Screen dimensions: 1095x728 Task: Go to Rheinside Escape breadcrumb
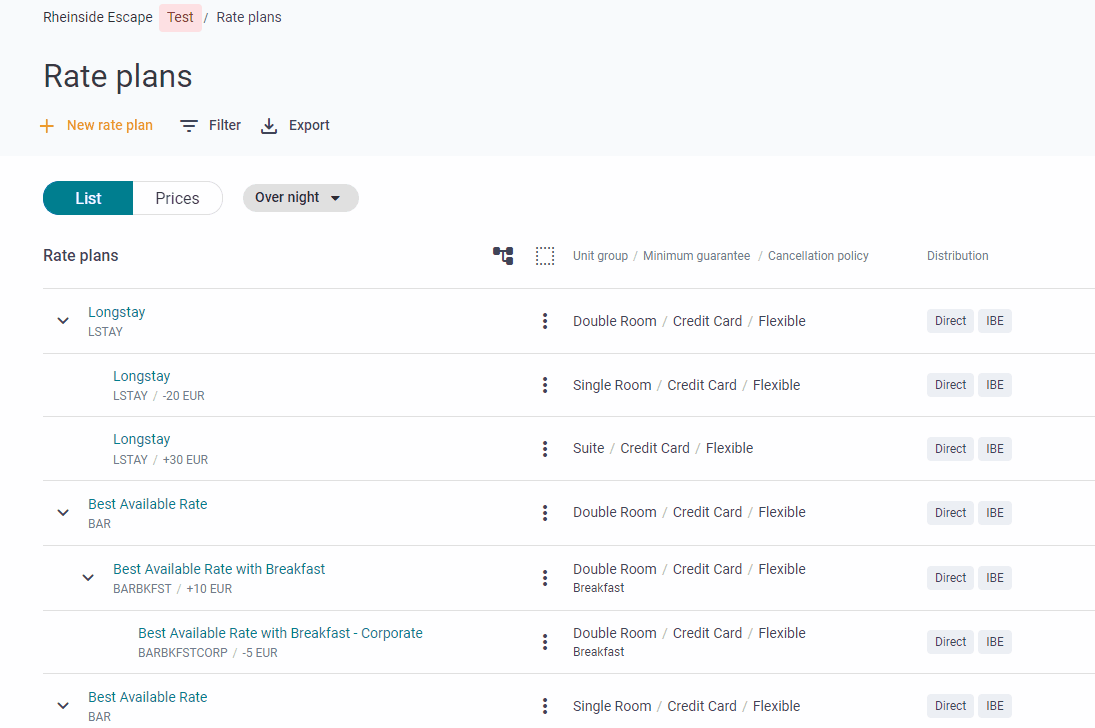click(x=98, y=17)
